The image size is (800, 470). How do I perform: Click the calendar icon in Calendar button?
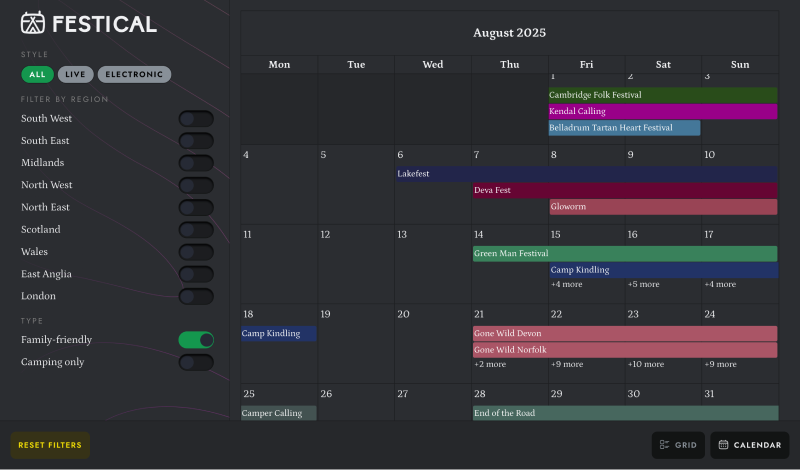click(x=723, y=444)
